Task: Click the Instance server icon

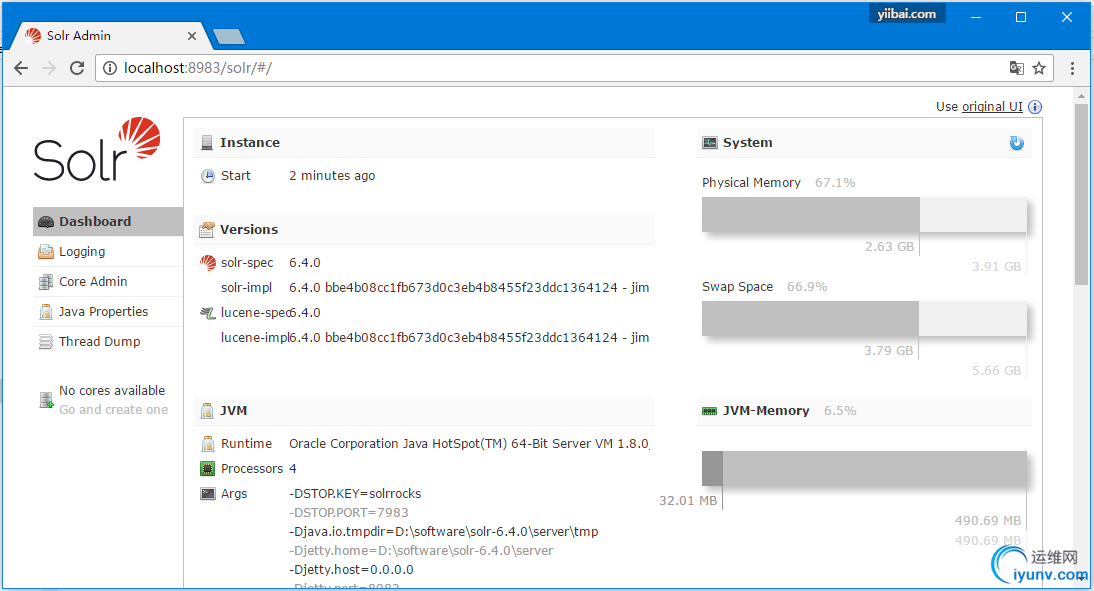Action: (x=207, y=142)
